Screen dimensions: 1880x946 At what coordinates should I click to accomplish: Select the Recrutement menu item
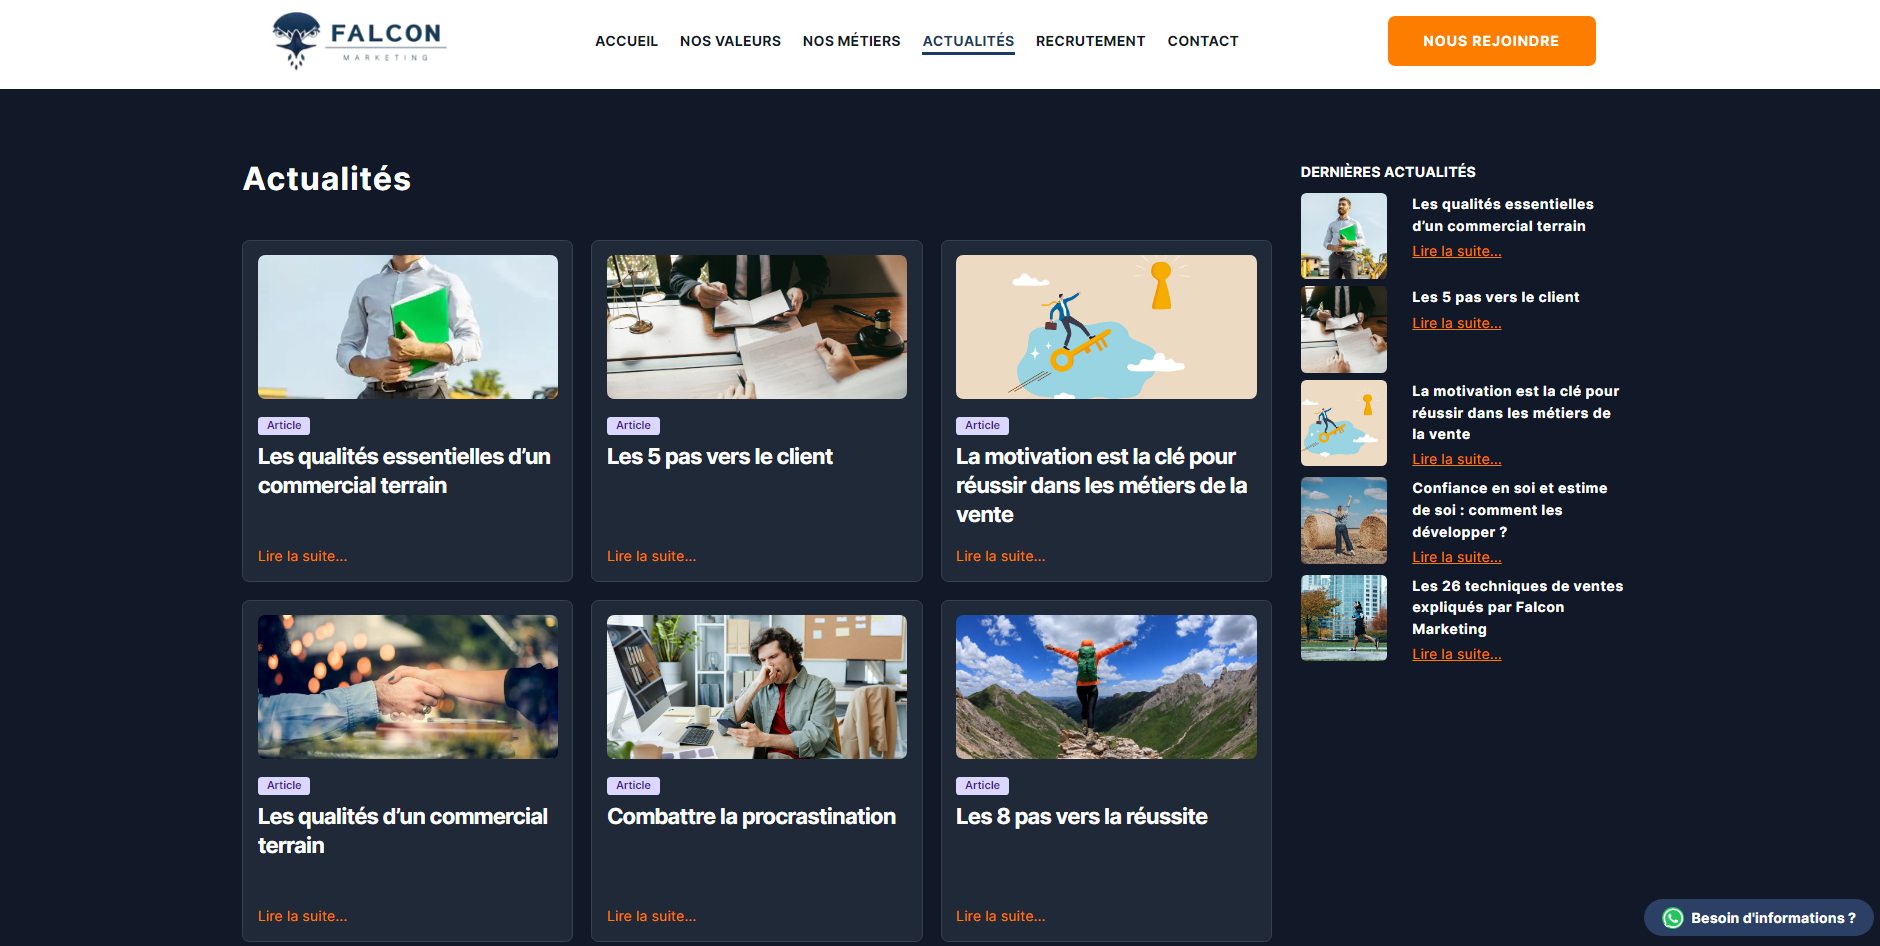(1090, 41)
